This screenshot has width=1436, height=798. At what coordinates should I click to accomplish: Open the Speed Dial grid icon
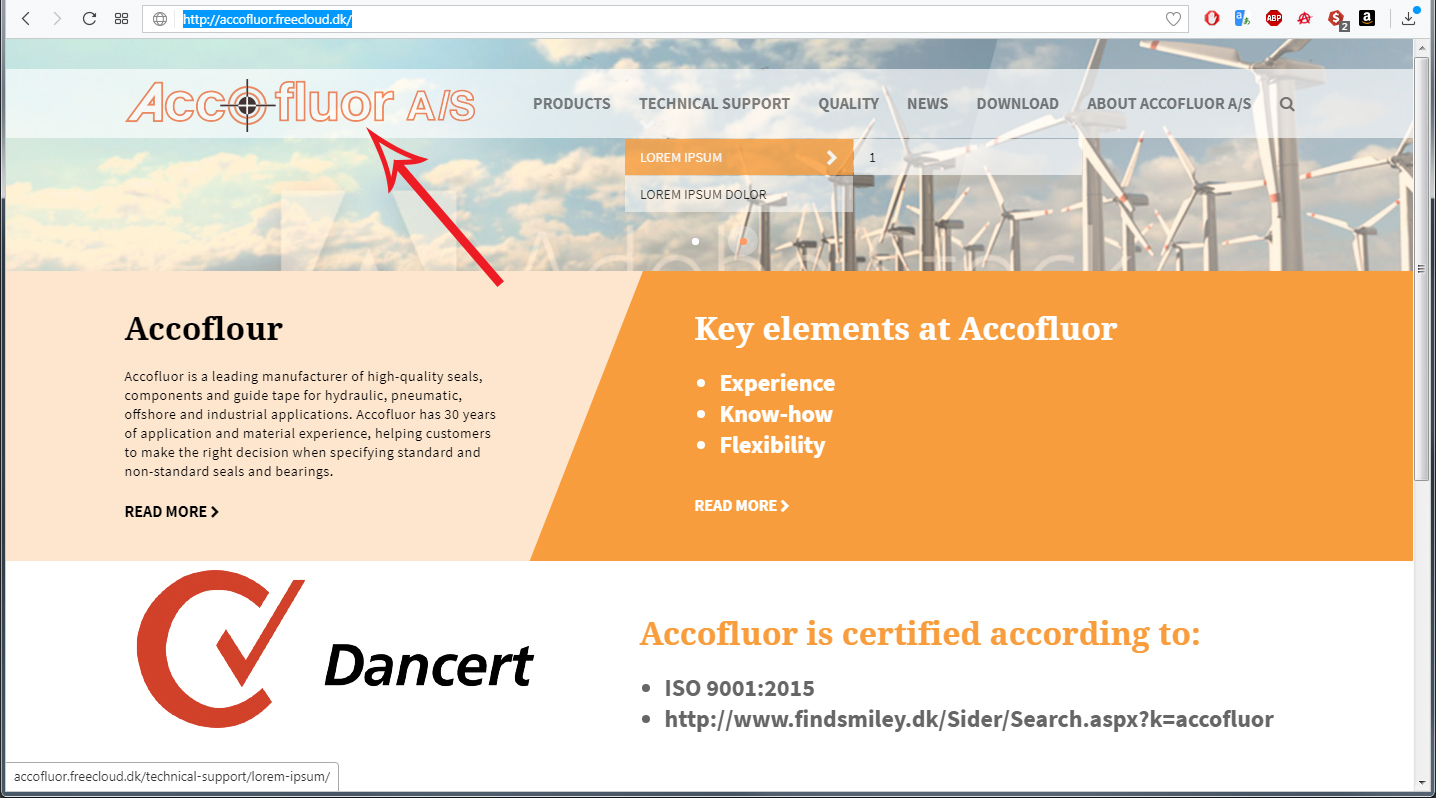(121, 18)
